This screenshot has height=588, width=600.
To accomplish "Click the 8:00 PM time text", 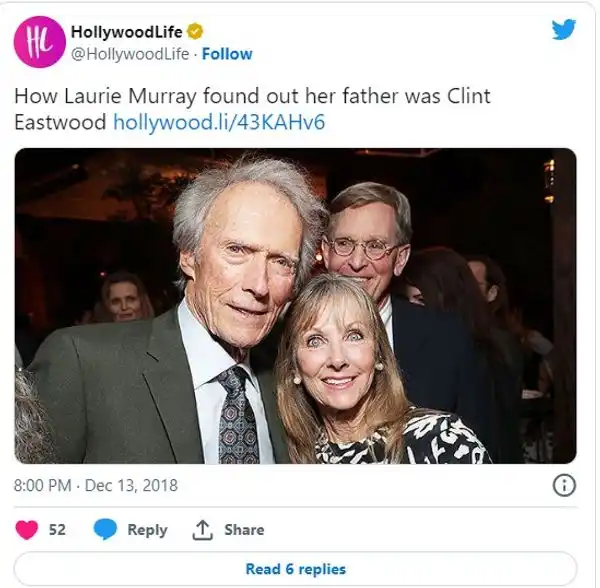I will 44,486.
